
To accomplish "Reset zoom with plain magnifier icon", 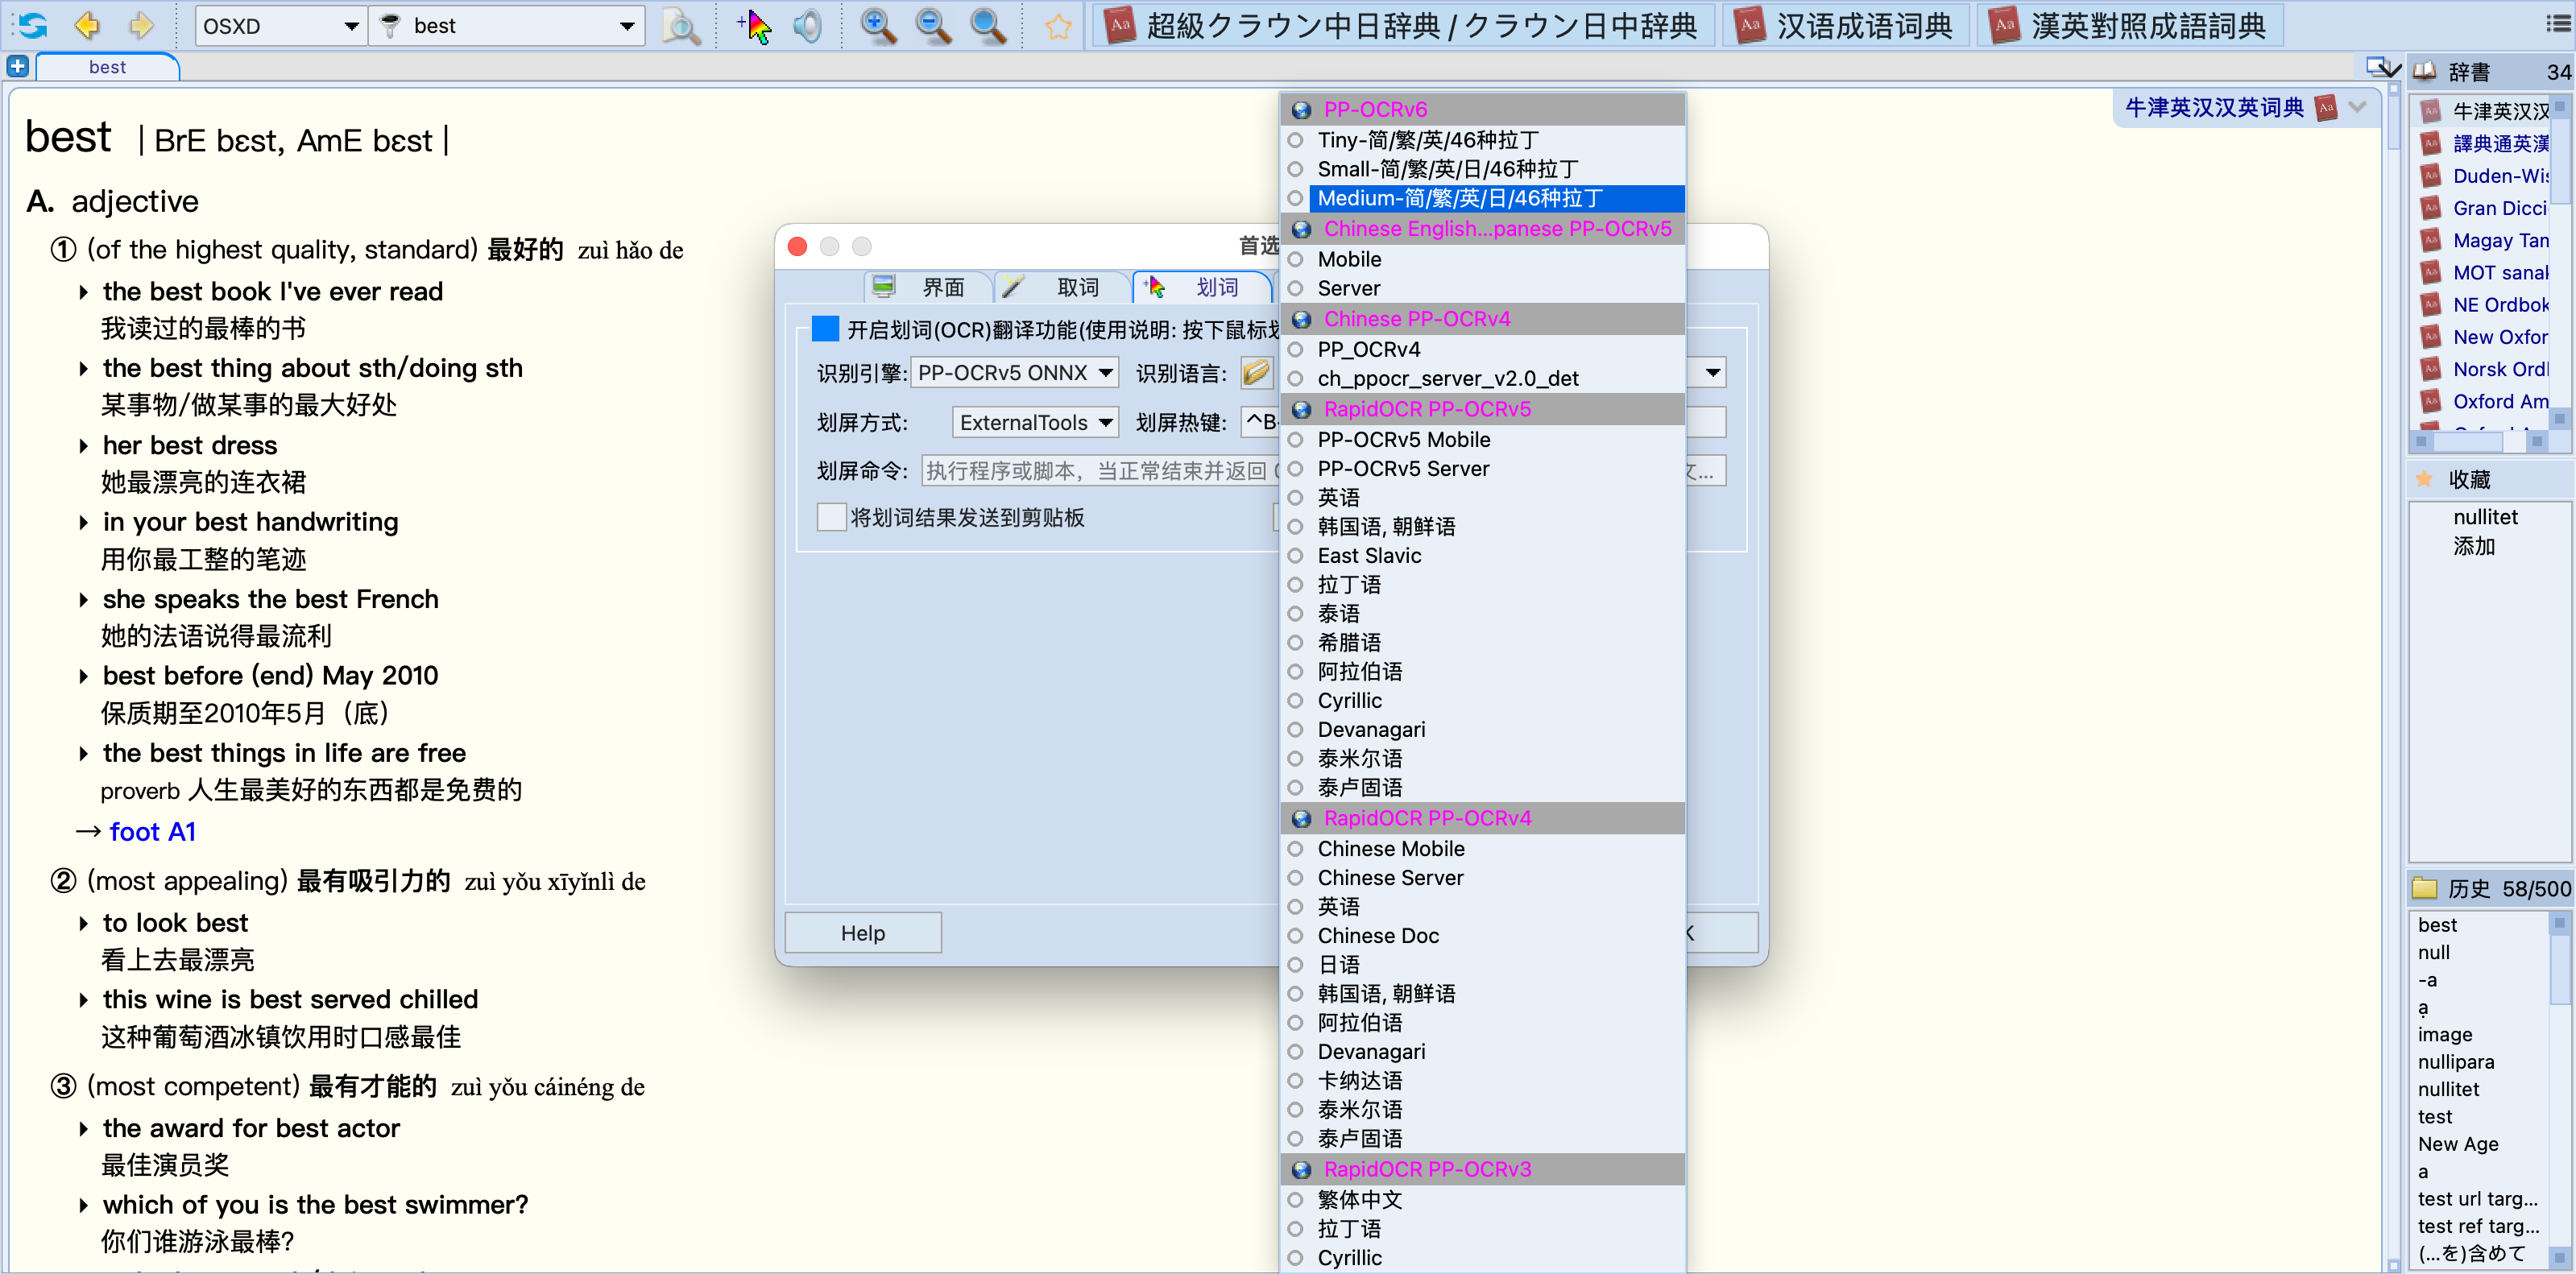I will 988,26.
